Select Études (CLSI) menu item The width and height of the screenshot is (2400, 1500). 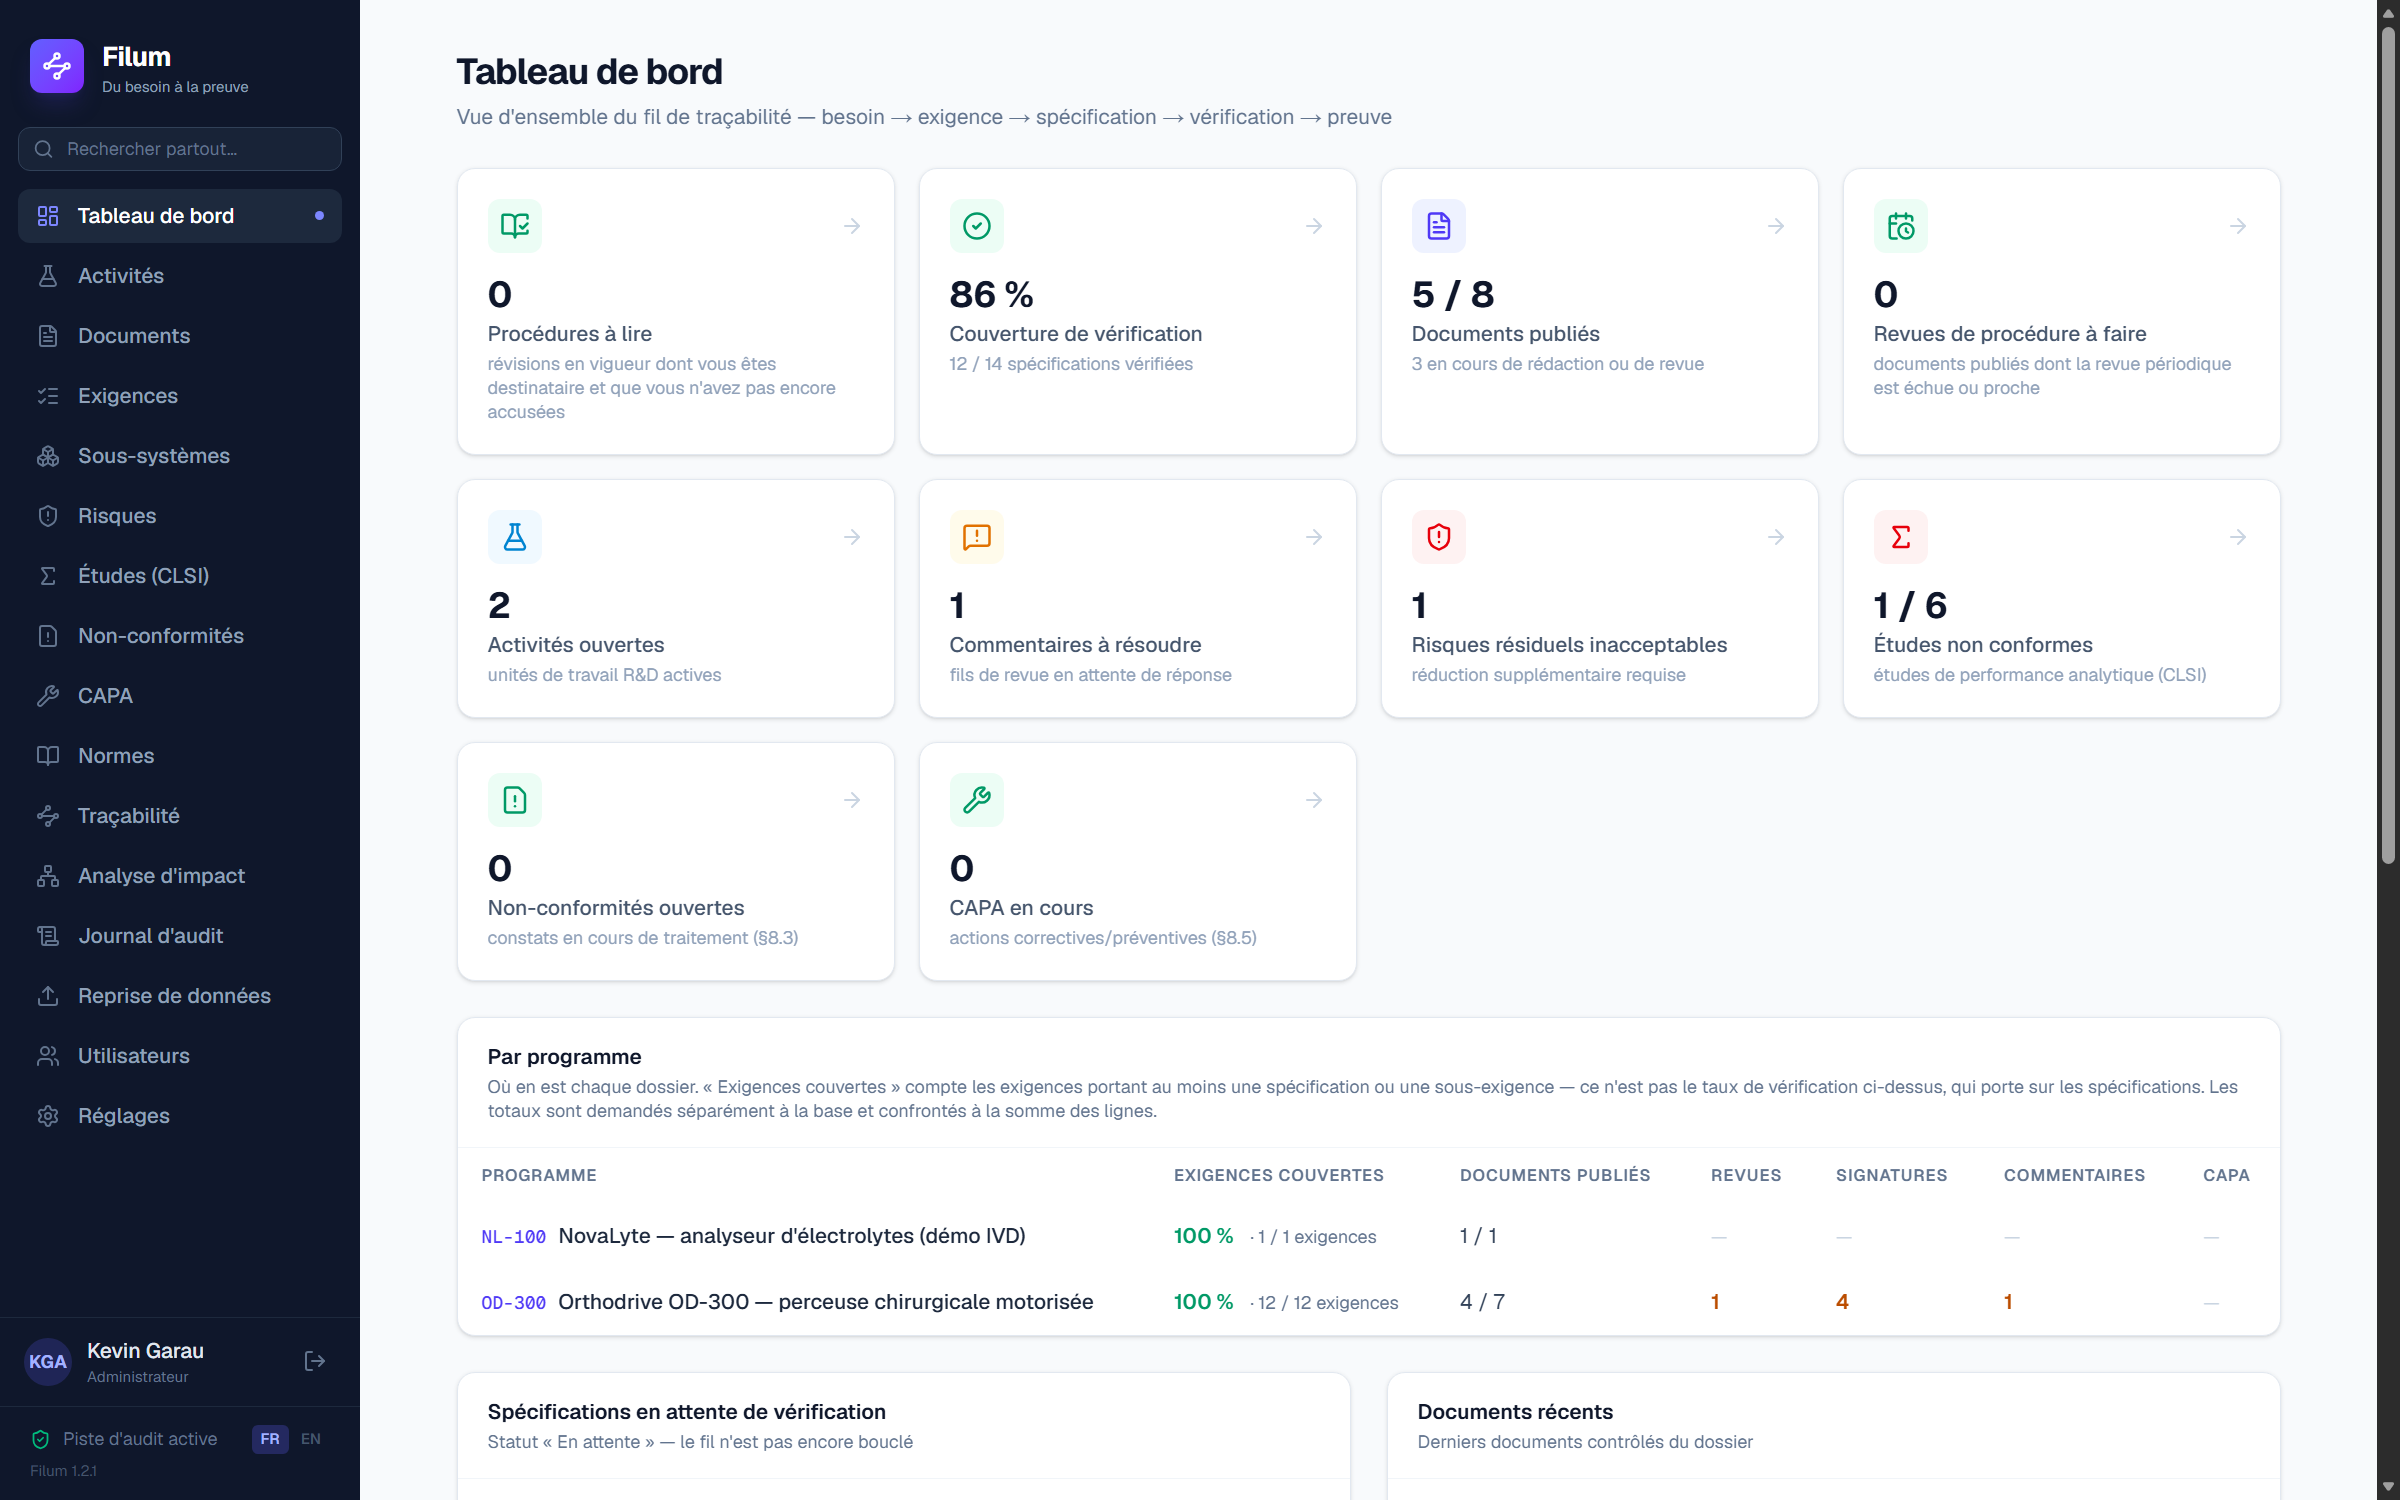click(180, 576)
